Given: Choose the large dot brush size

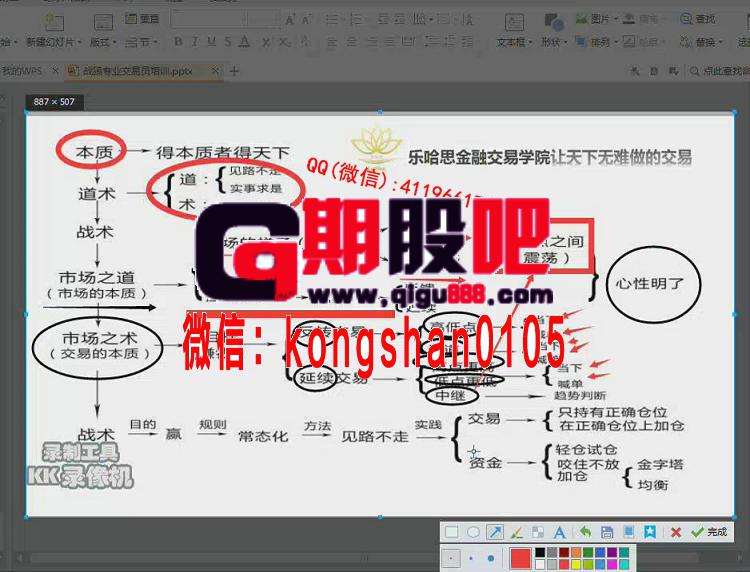Looking at the screenshot, I should (491, 558).
